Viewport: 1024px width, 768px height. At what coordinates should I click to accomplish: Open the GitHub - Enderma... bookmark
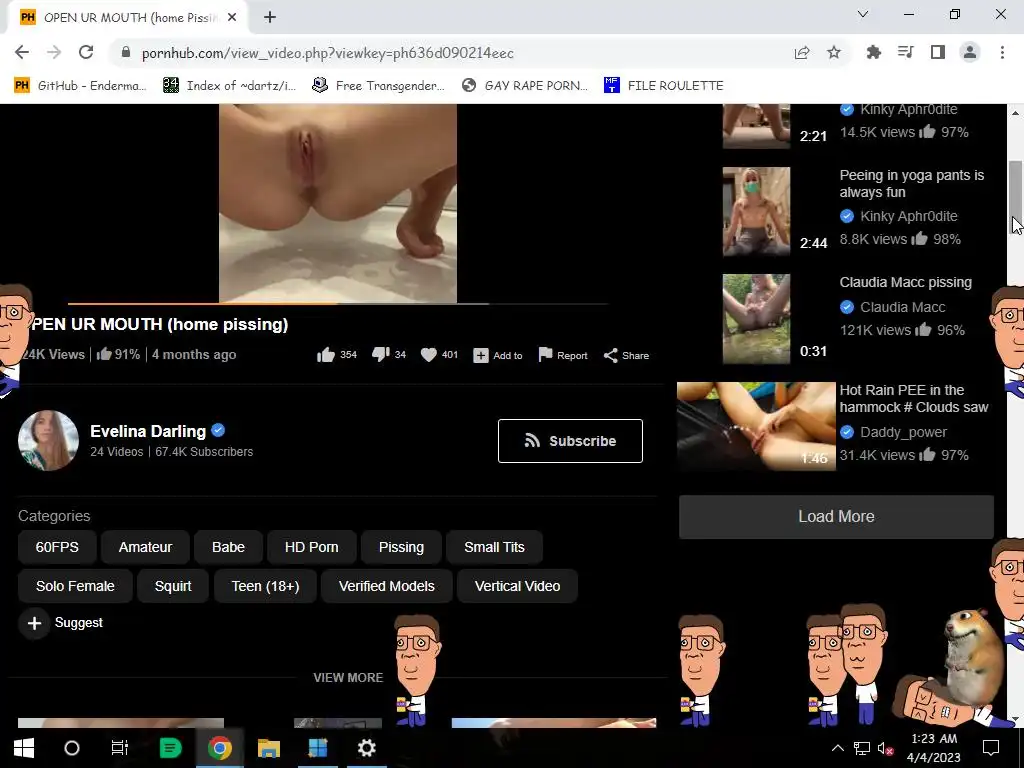80,86
